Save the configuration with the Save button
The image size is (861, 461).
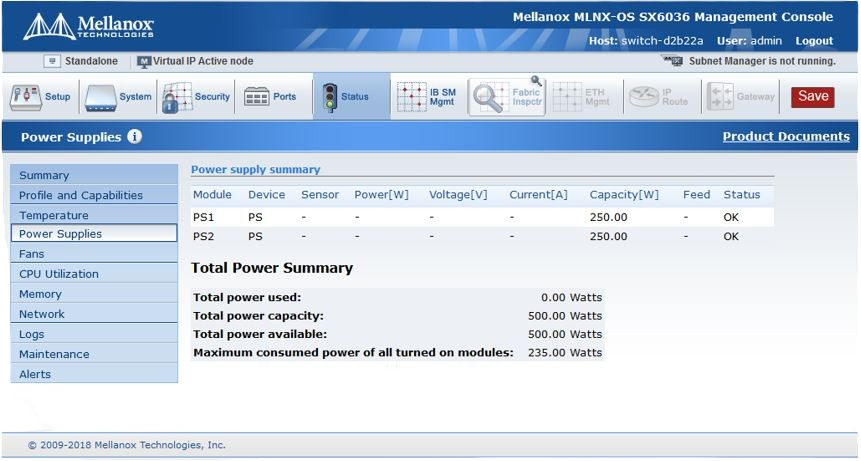tap(813, 97)
